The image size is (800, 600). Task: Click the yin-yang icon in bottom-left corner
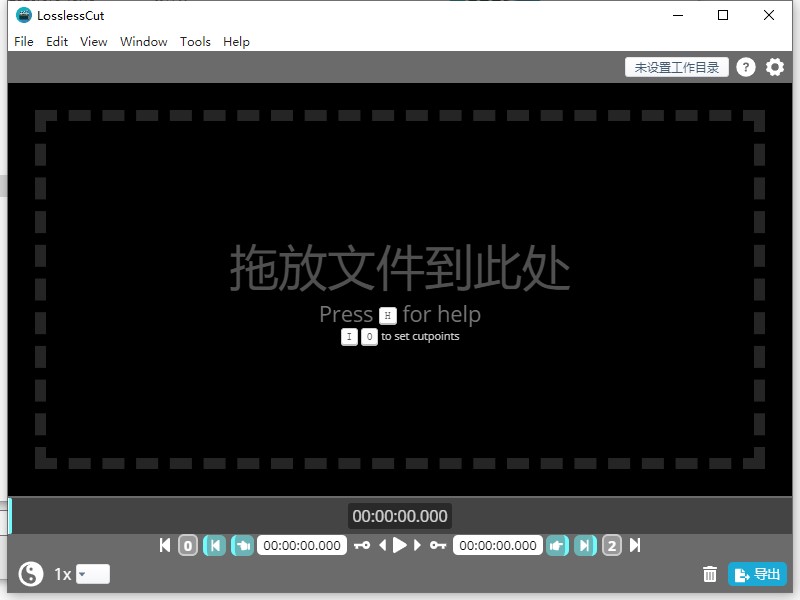[29, 573]
